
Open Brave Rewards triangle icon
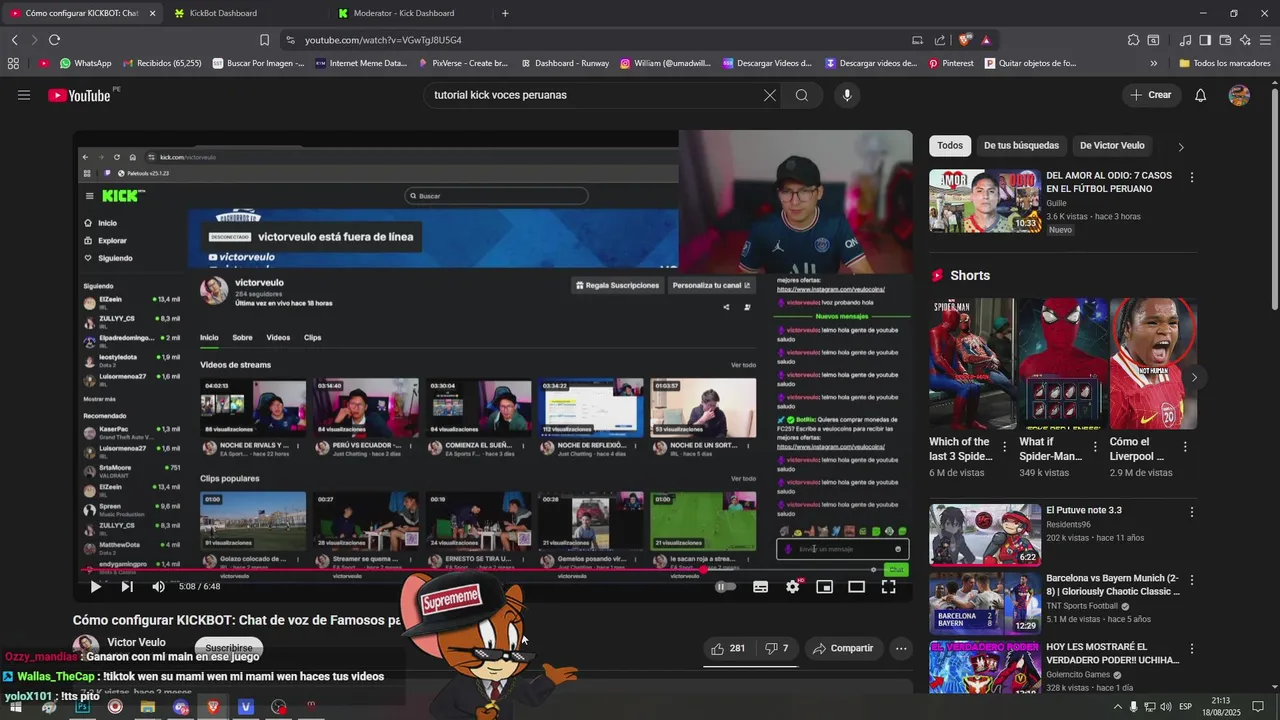coord(986,40)
